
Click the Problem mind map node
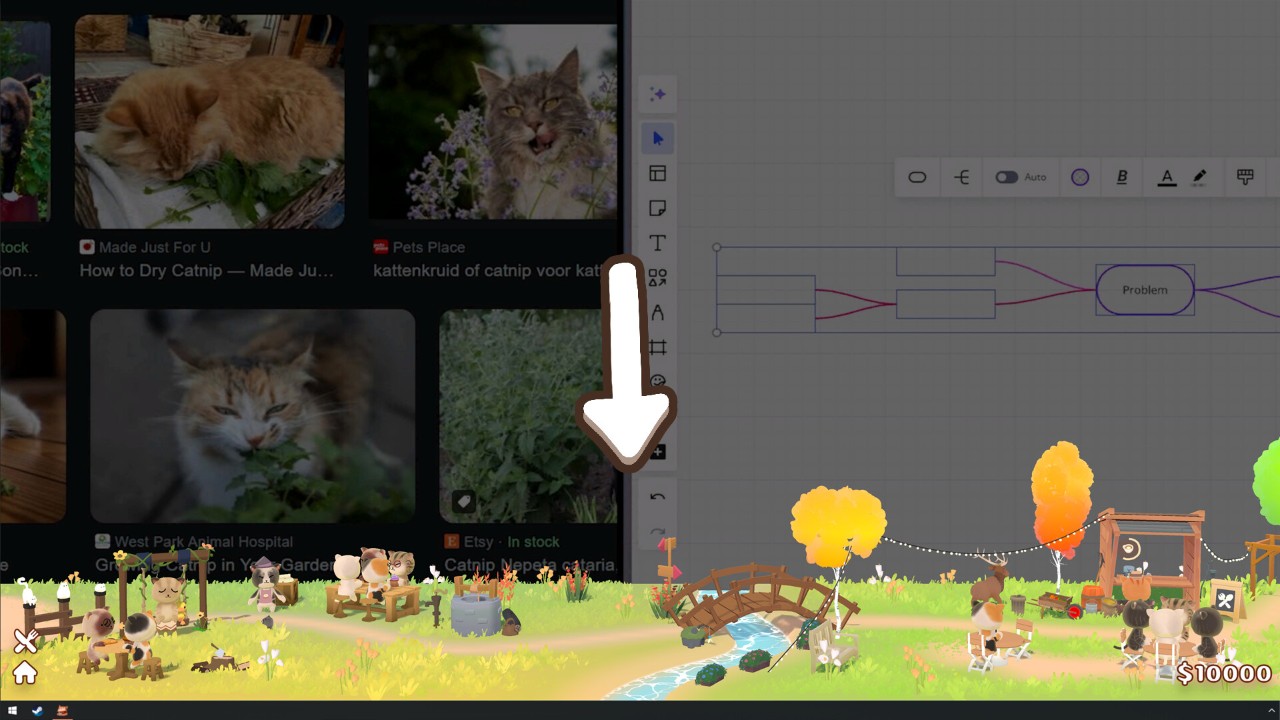click(x=1145, y=290)
